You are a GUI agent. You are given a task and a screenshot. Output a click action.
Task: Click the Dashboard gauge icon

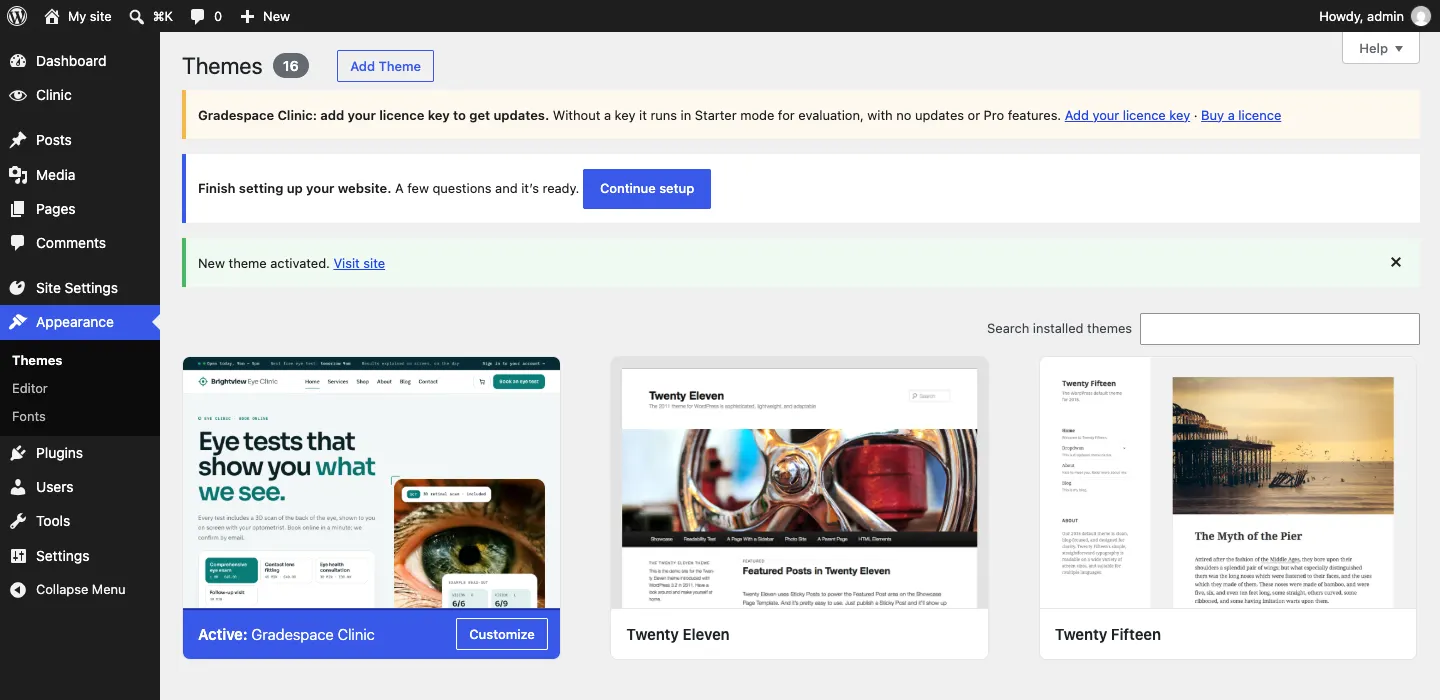18,61
